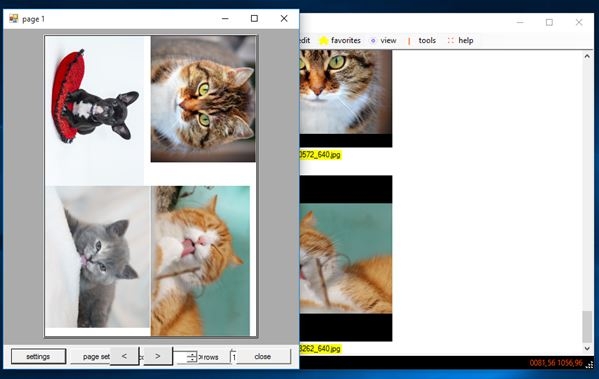Image resolution: width=599 pixels, height=379 pixels.
Task: Select the orange cat thumbnail in browser
Action: coord(346,258)
